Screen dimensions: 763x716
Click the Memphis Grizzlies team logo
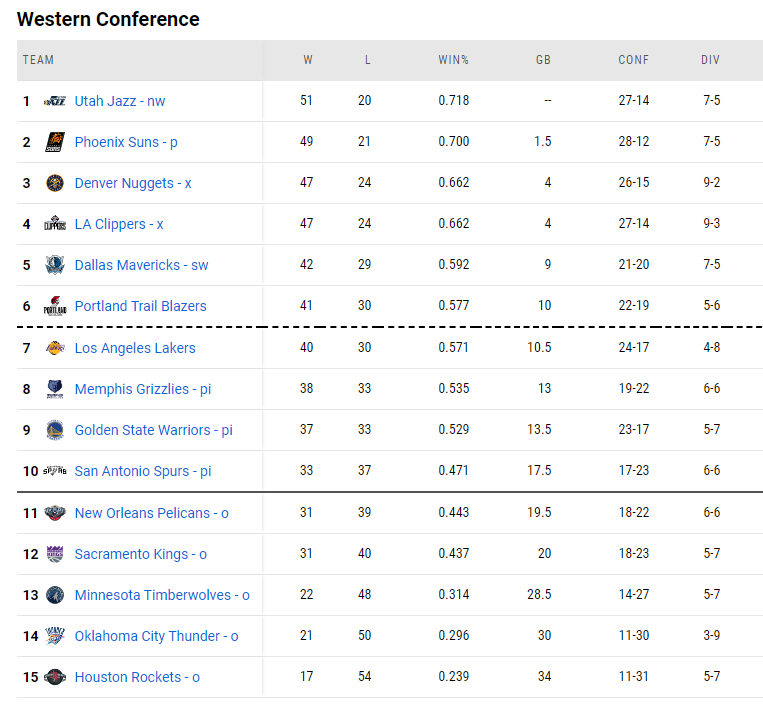(x=55, y=389)
